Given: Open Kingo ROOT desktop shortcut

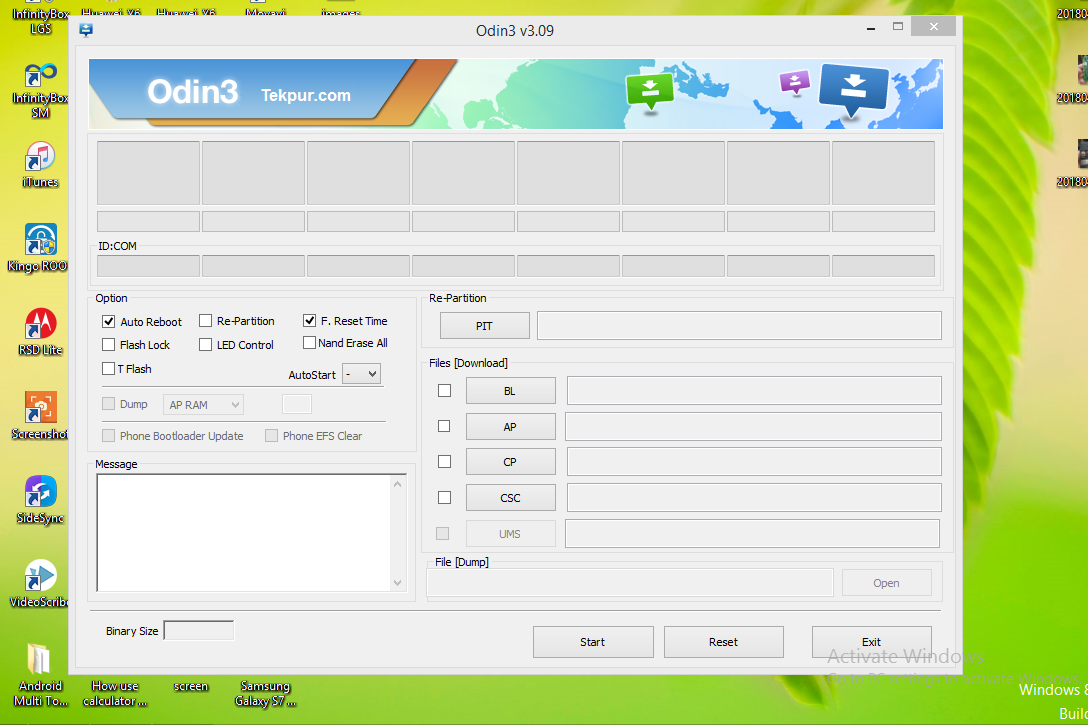Looking at the screenshot, I should (40, 248).
